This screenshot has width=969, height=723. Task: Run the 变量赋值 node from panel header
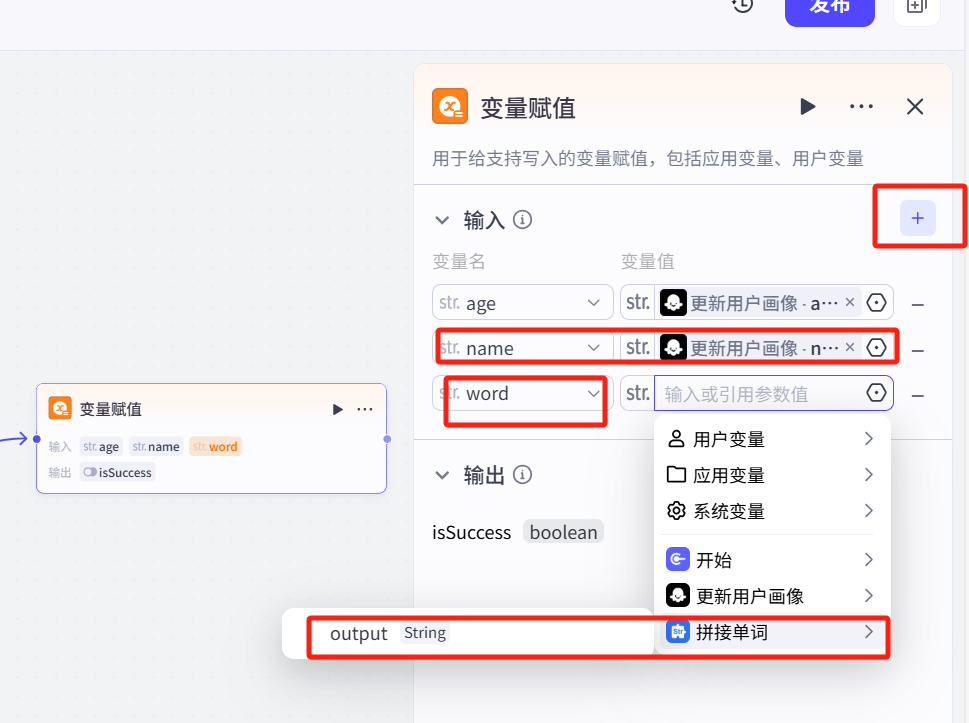807,106
